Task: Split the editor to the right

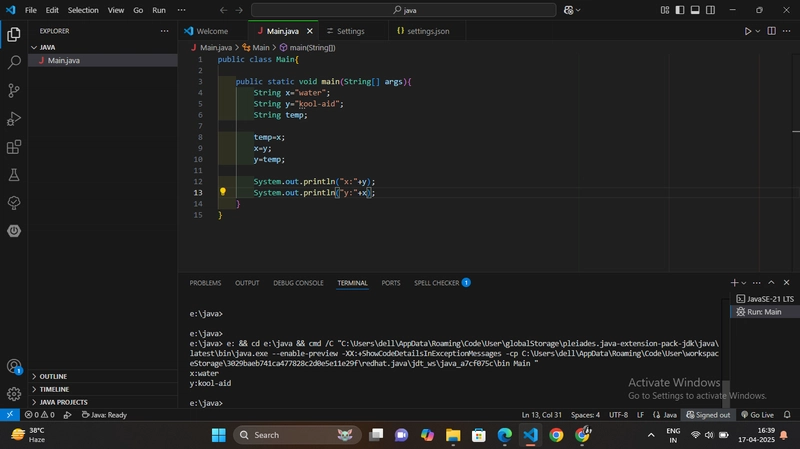Action: click(x=771, y=31)
